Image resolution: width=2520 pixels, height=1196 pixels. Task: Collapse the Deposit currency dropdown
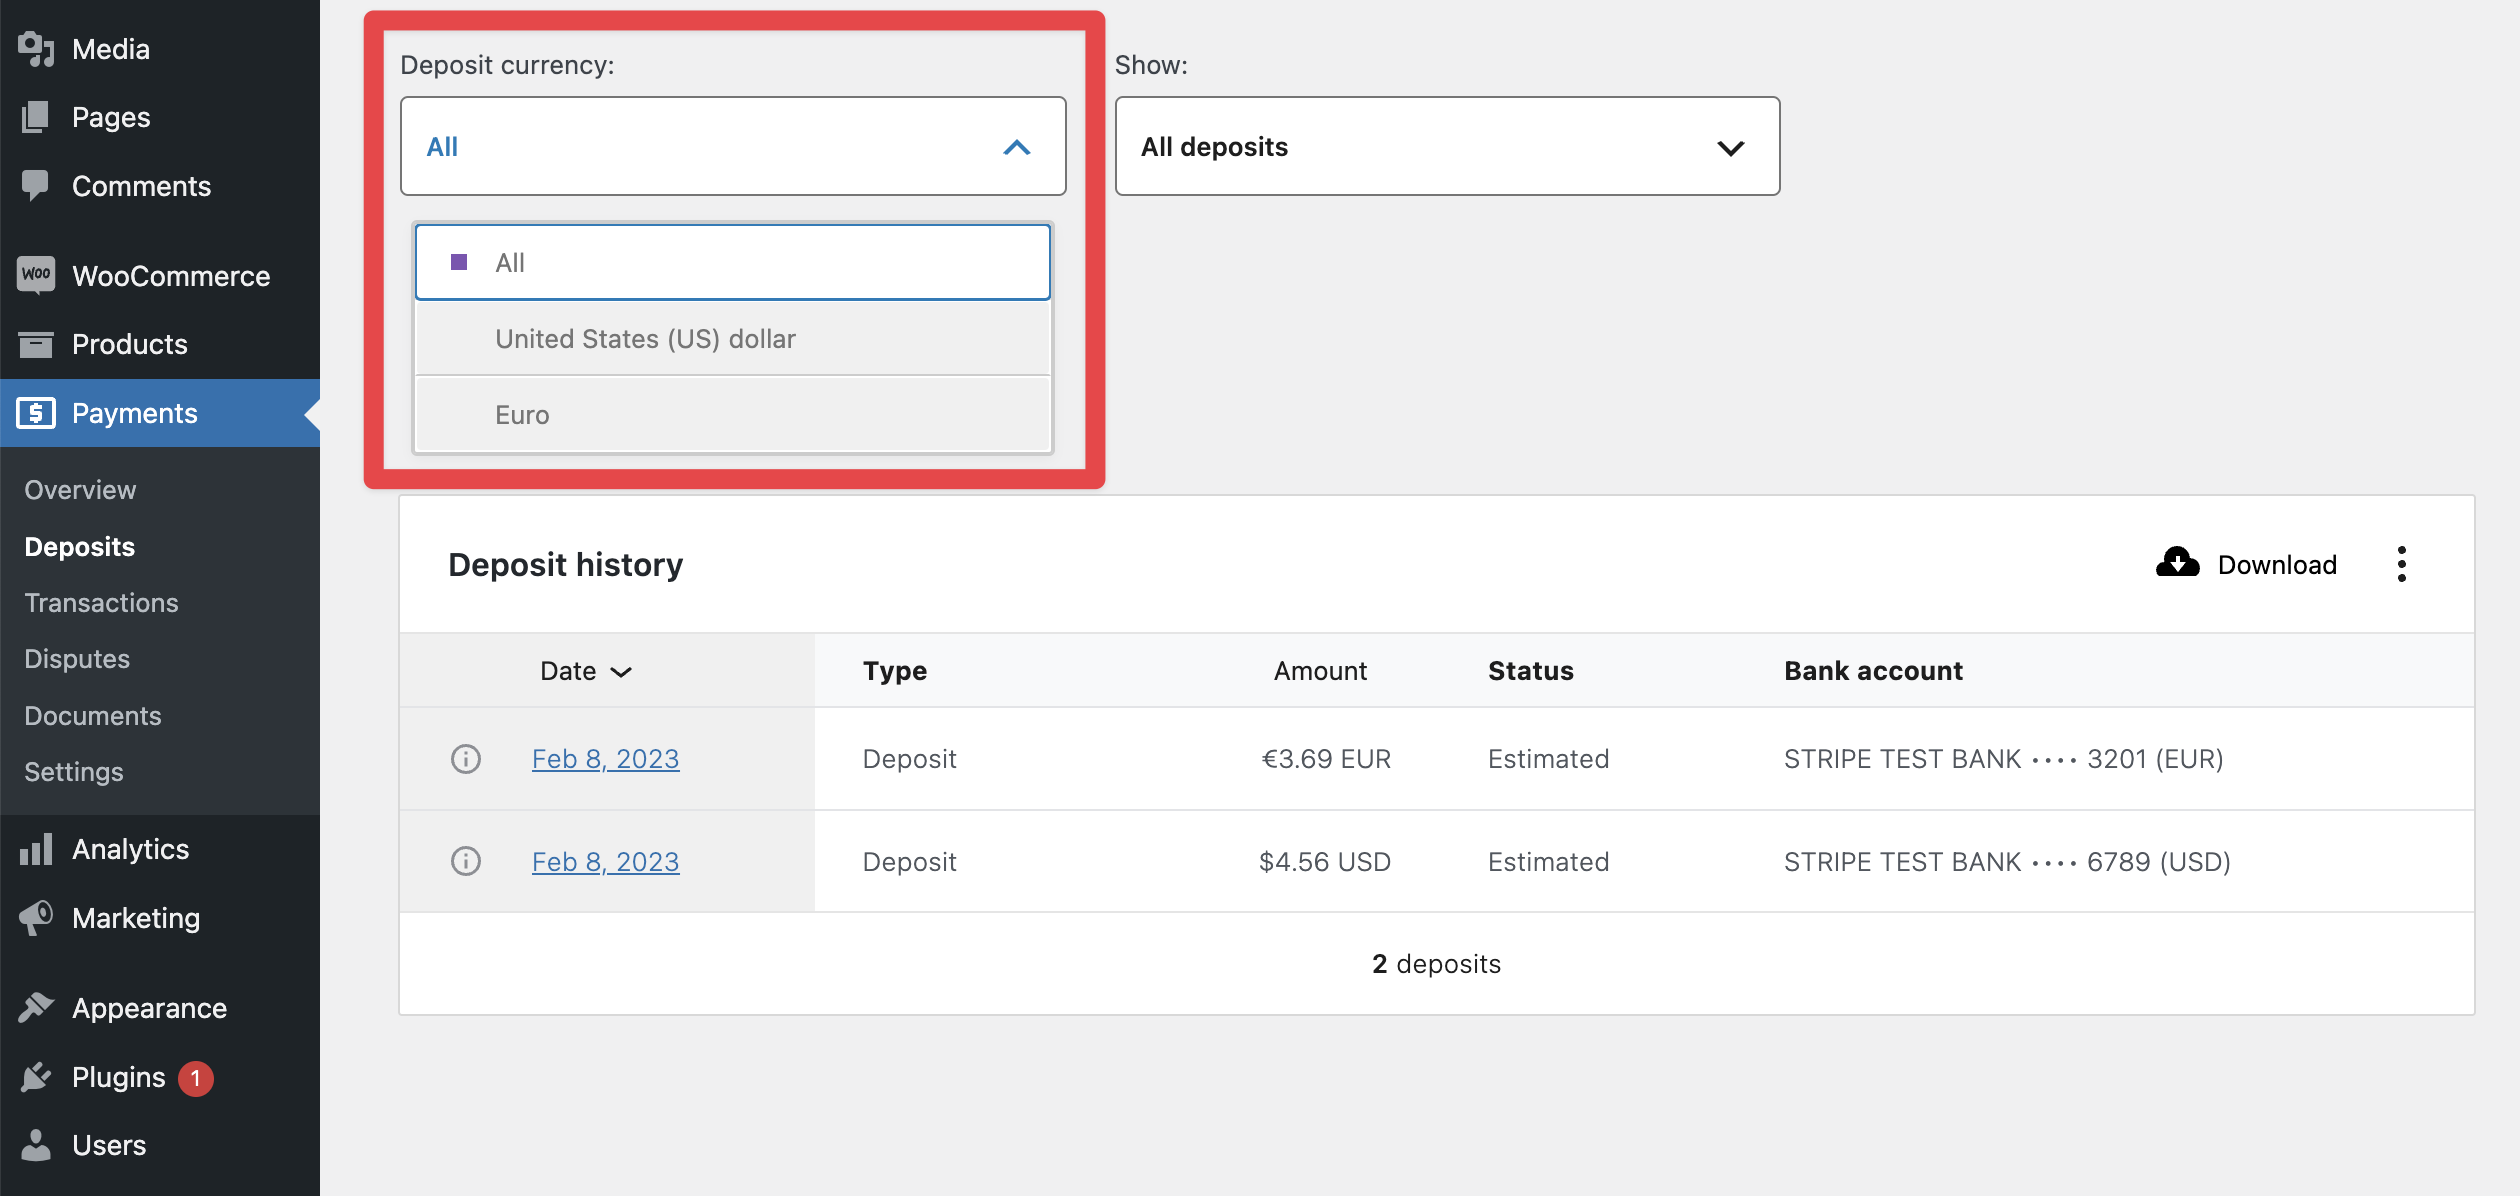1016,147
